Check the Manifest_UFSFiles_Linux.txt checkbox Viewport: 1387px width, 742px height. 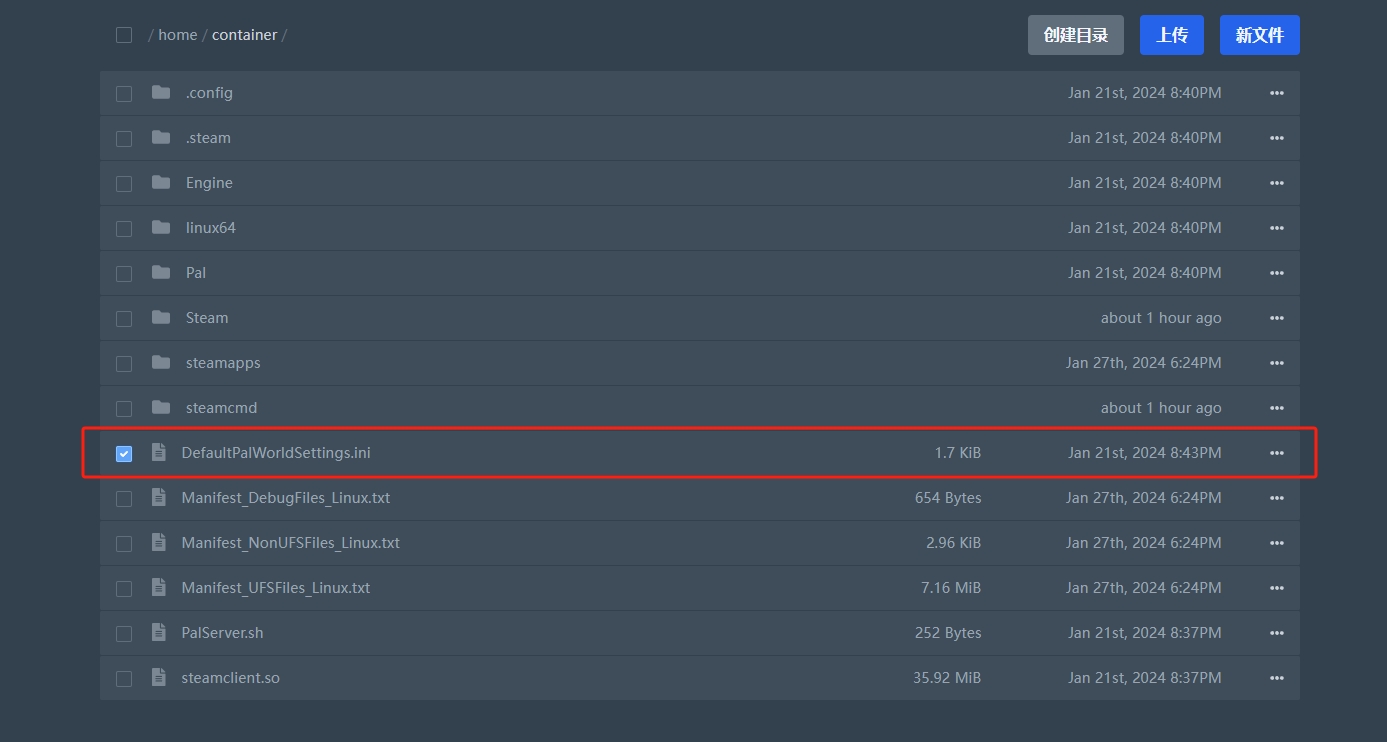[x=124, y=588]
